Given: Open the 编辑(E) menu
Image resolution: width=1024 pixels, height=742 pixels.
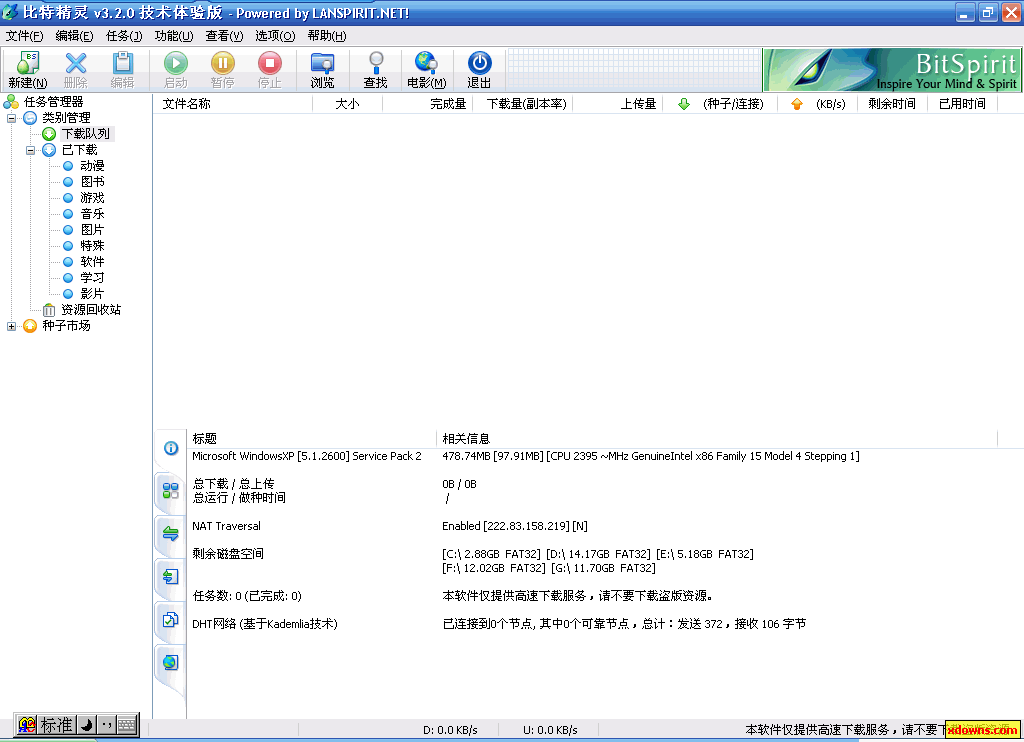Looking at the screenshot, I should 74,36.
